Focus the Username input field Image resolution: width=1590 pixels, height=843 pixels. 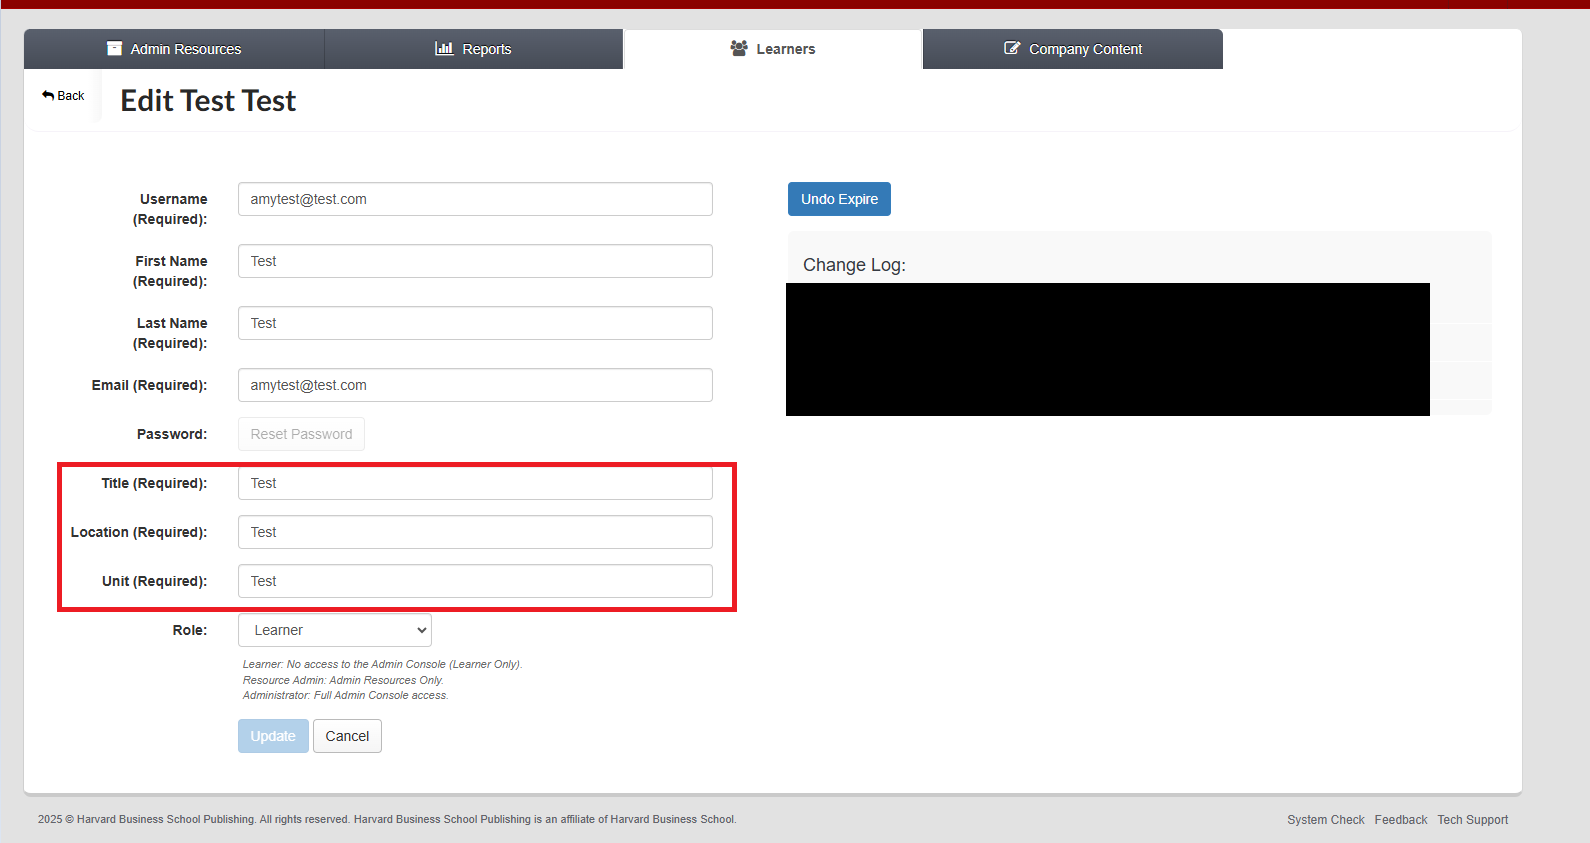(x=475, y=199)
